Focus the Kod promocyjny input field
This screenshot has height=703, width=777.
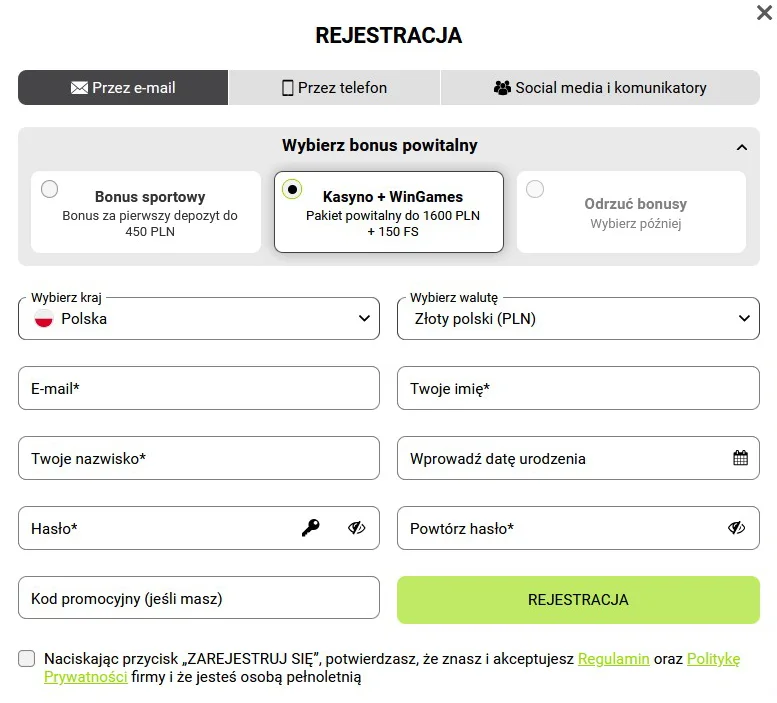coord(199,599)
